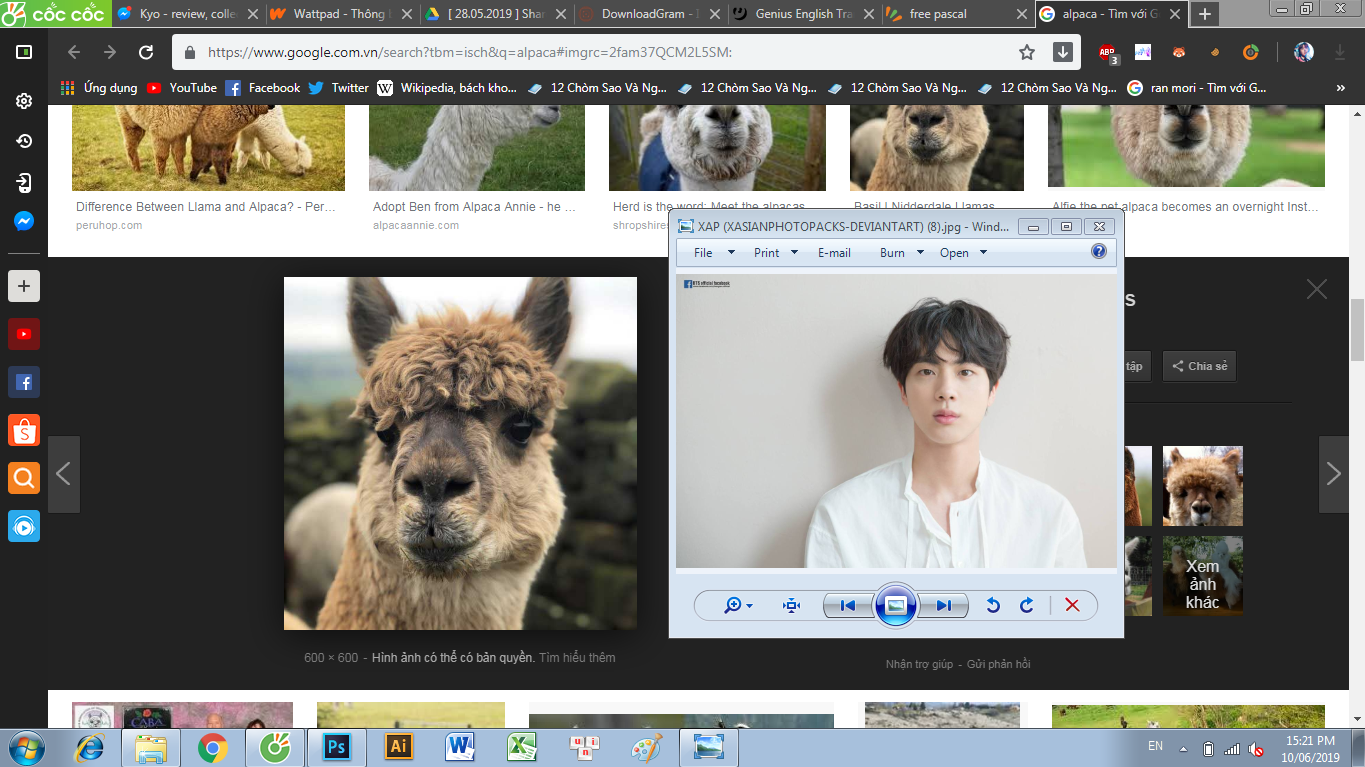Click the 'Xem ảnh khác' thumbnail
Screen dimensions: 1365x767
[x=1202, y=576]
